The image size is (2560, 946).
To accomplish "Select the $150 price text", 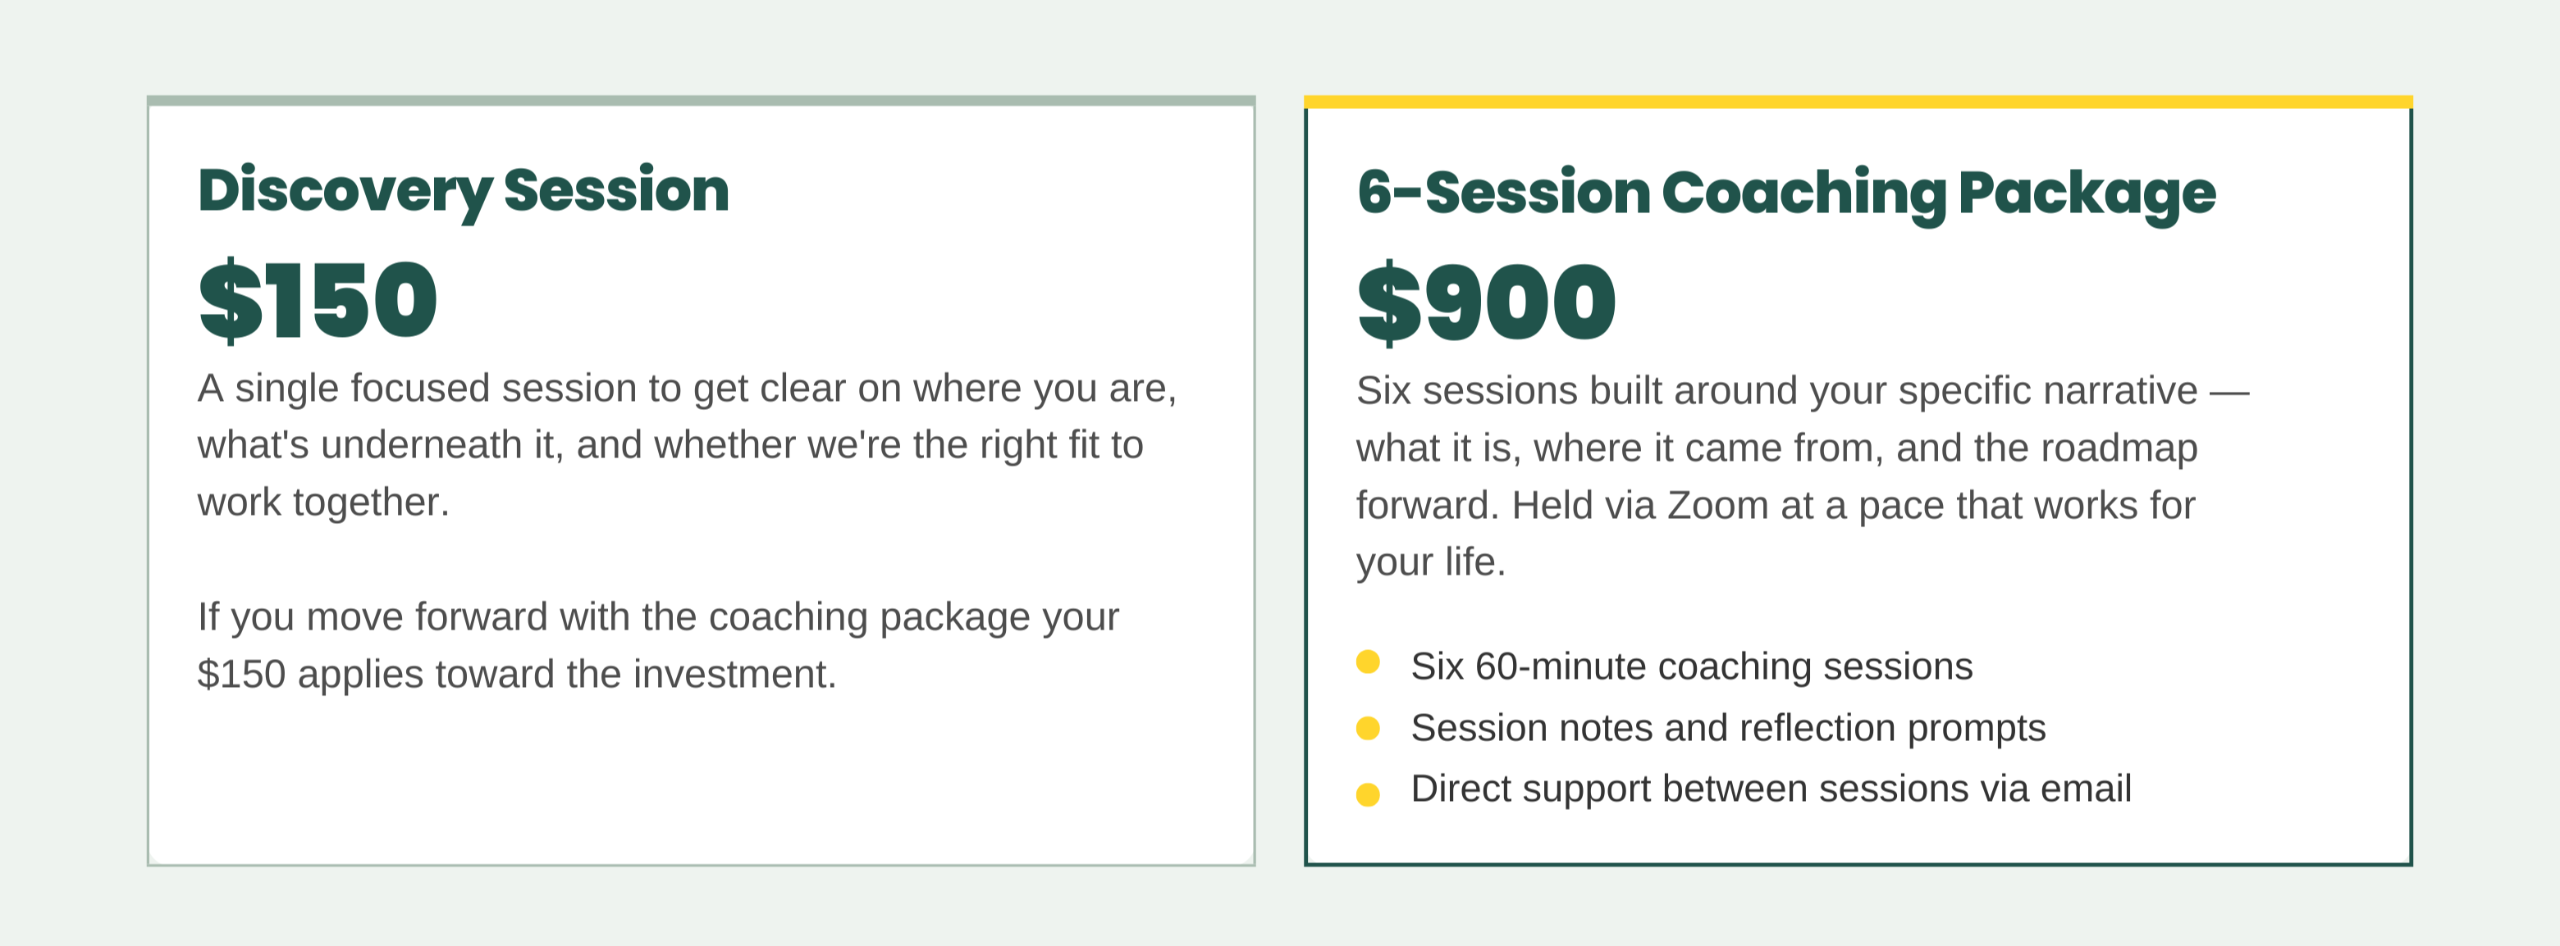I will coord(318,300).
